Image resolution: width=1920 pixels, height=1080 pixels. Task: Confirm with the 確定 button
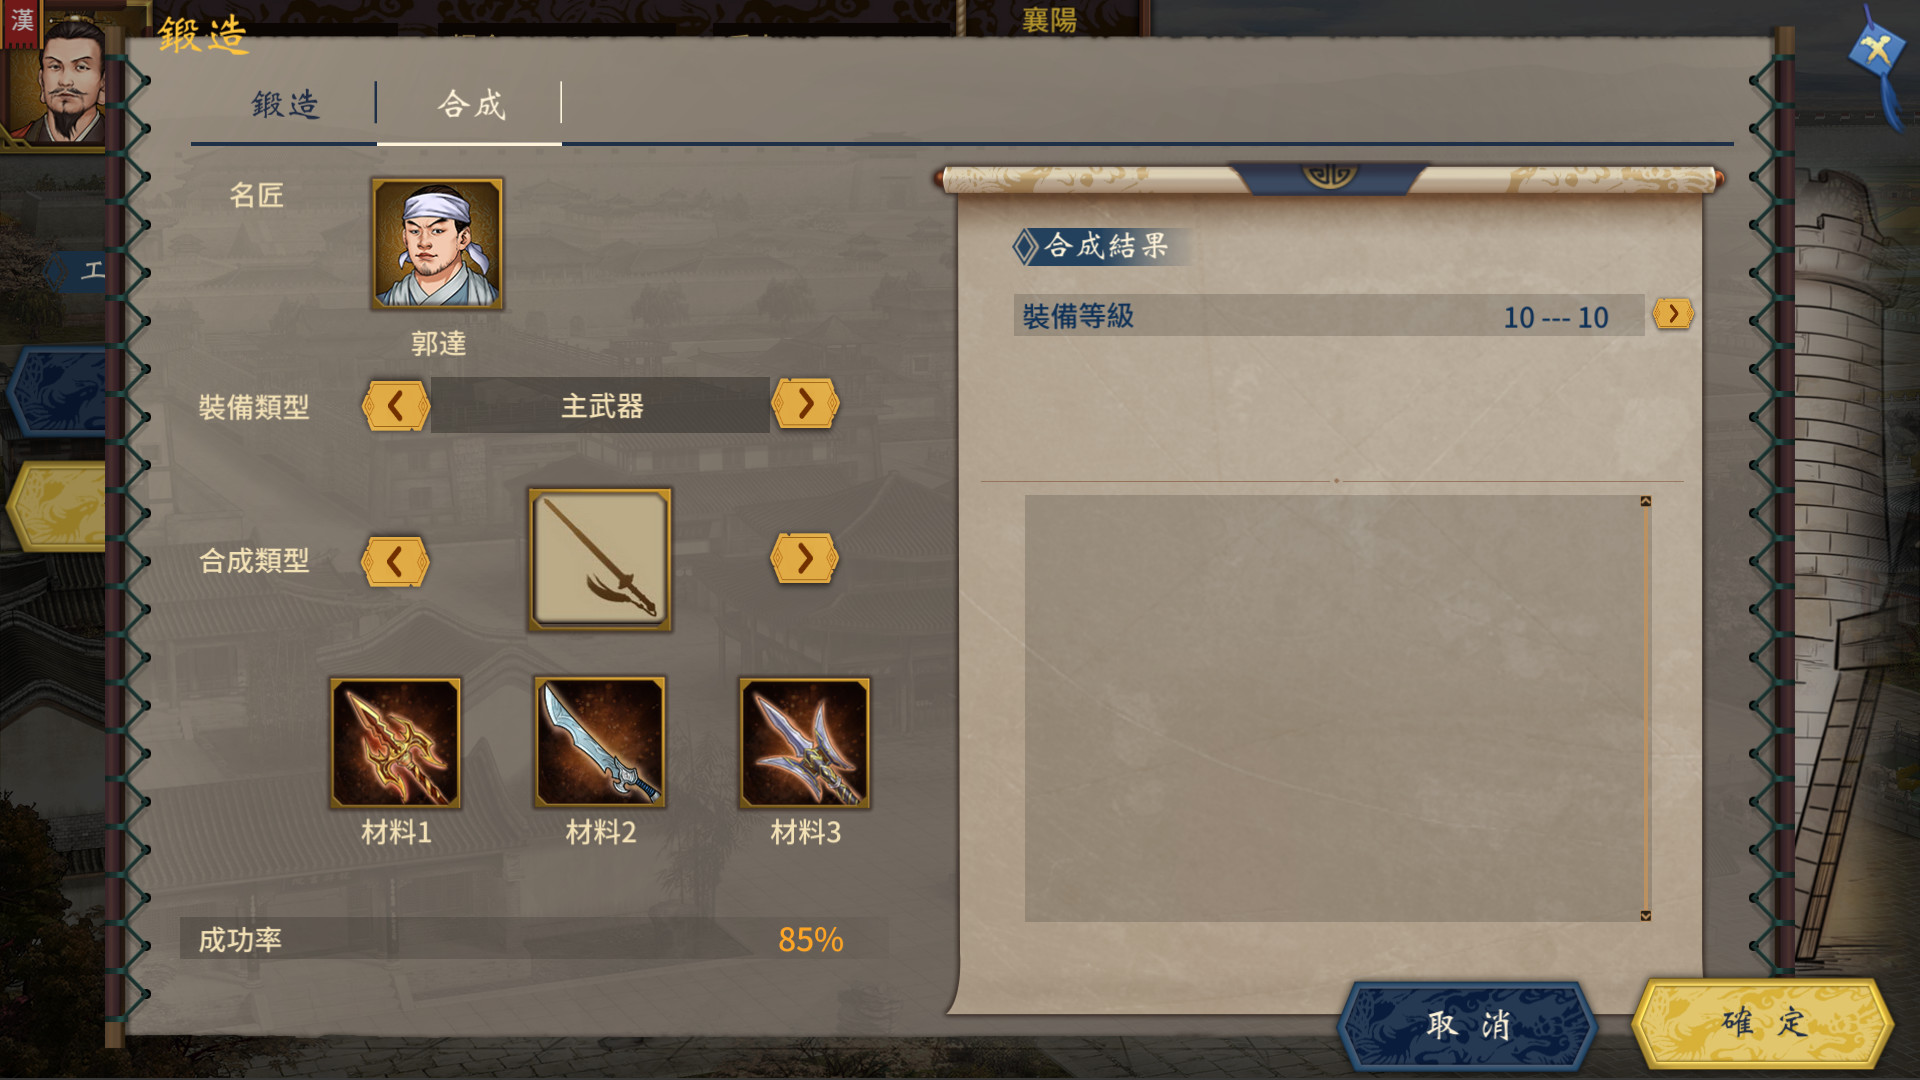tap(1763, 1023)
